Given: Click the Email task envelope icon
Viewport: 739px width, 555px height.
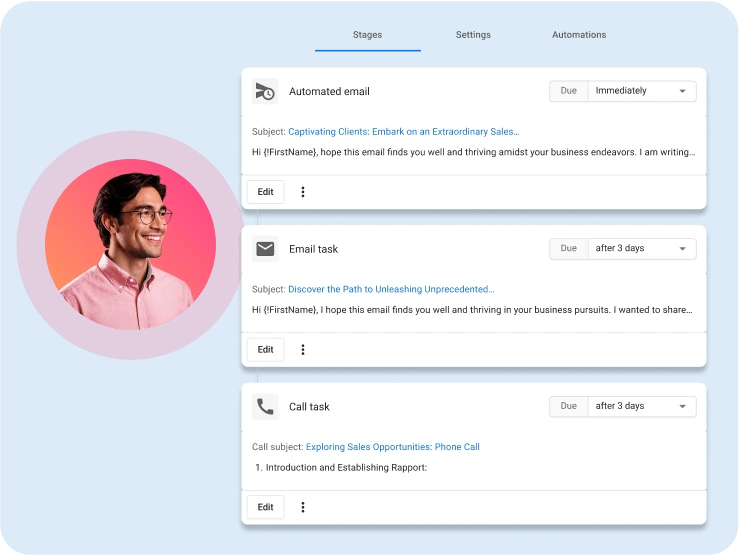Looking at the screenshot, I should (x=265, y=249).
